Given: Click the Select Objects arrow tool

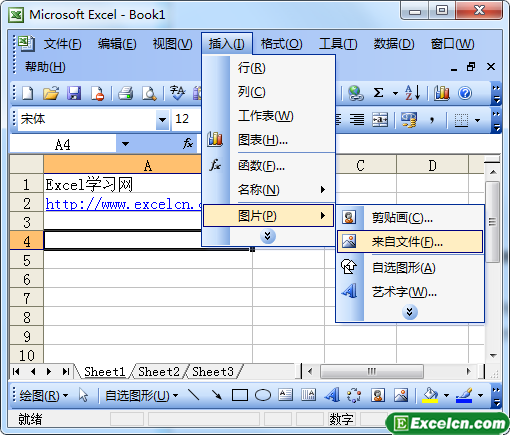Looking at the screenshot, I should point(83,396).
